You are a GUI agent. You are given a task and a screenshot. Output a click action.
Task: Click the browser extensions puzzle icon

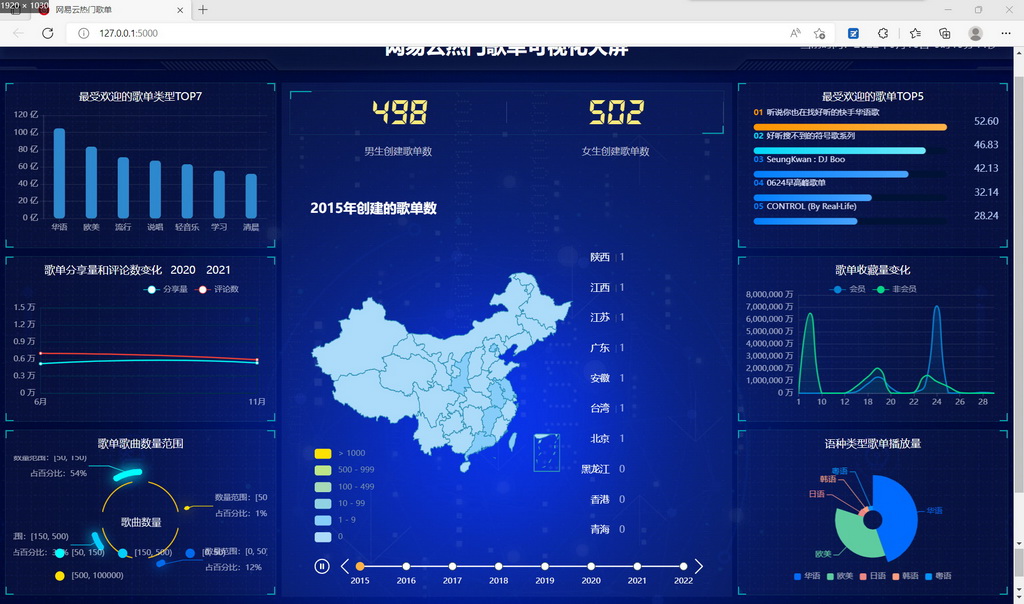click(883, 33)
